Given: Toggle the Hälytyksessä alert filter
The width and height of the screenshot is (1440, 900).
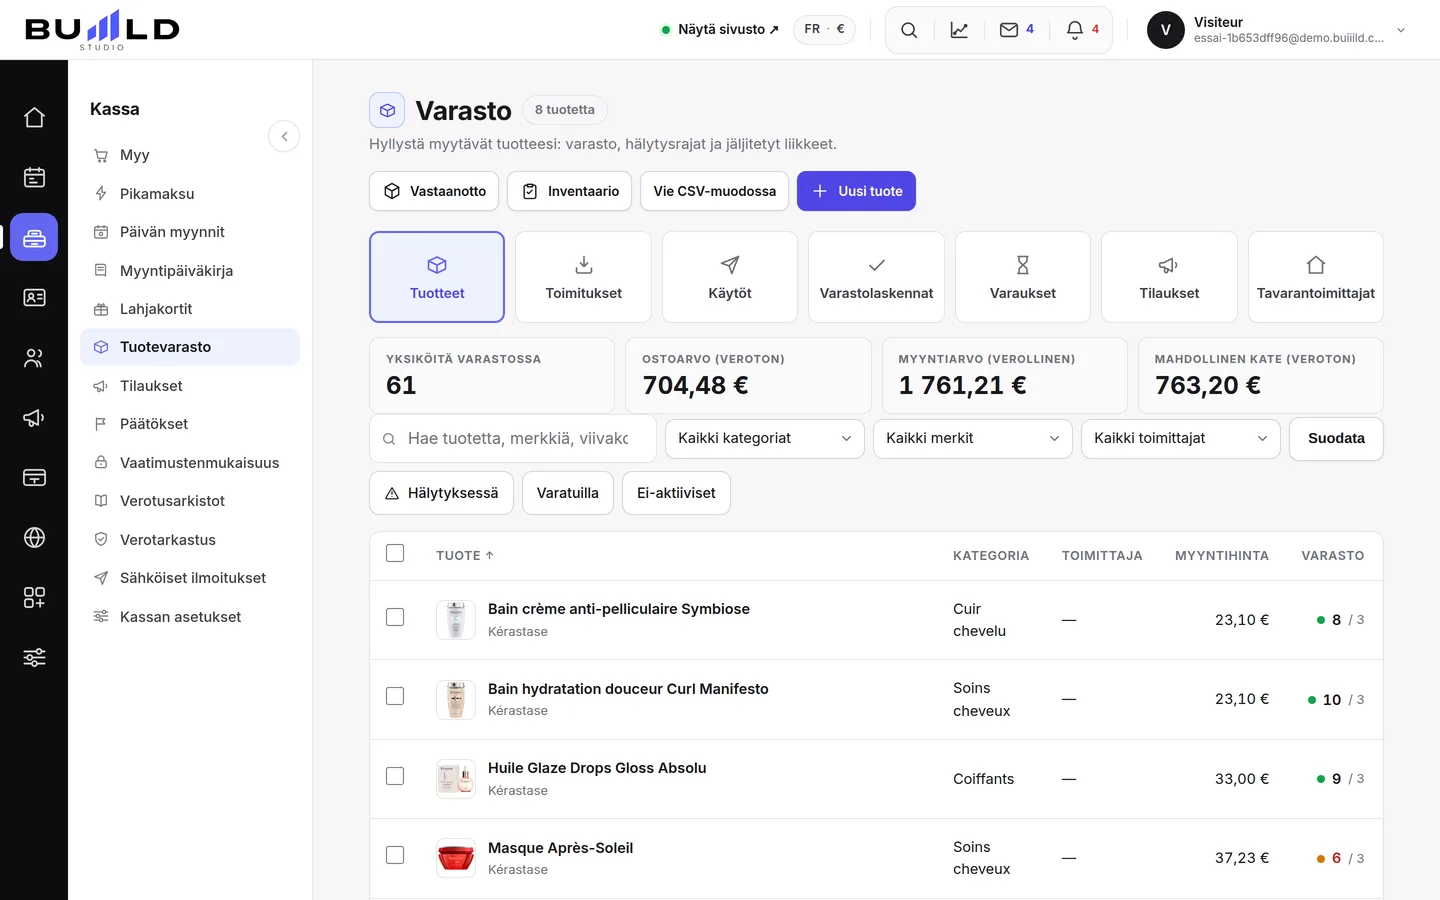Looking at the screenshot, I should pos(441,493).
